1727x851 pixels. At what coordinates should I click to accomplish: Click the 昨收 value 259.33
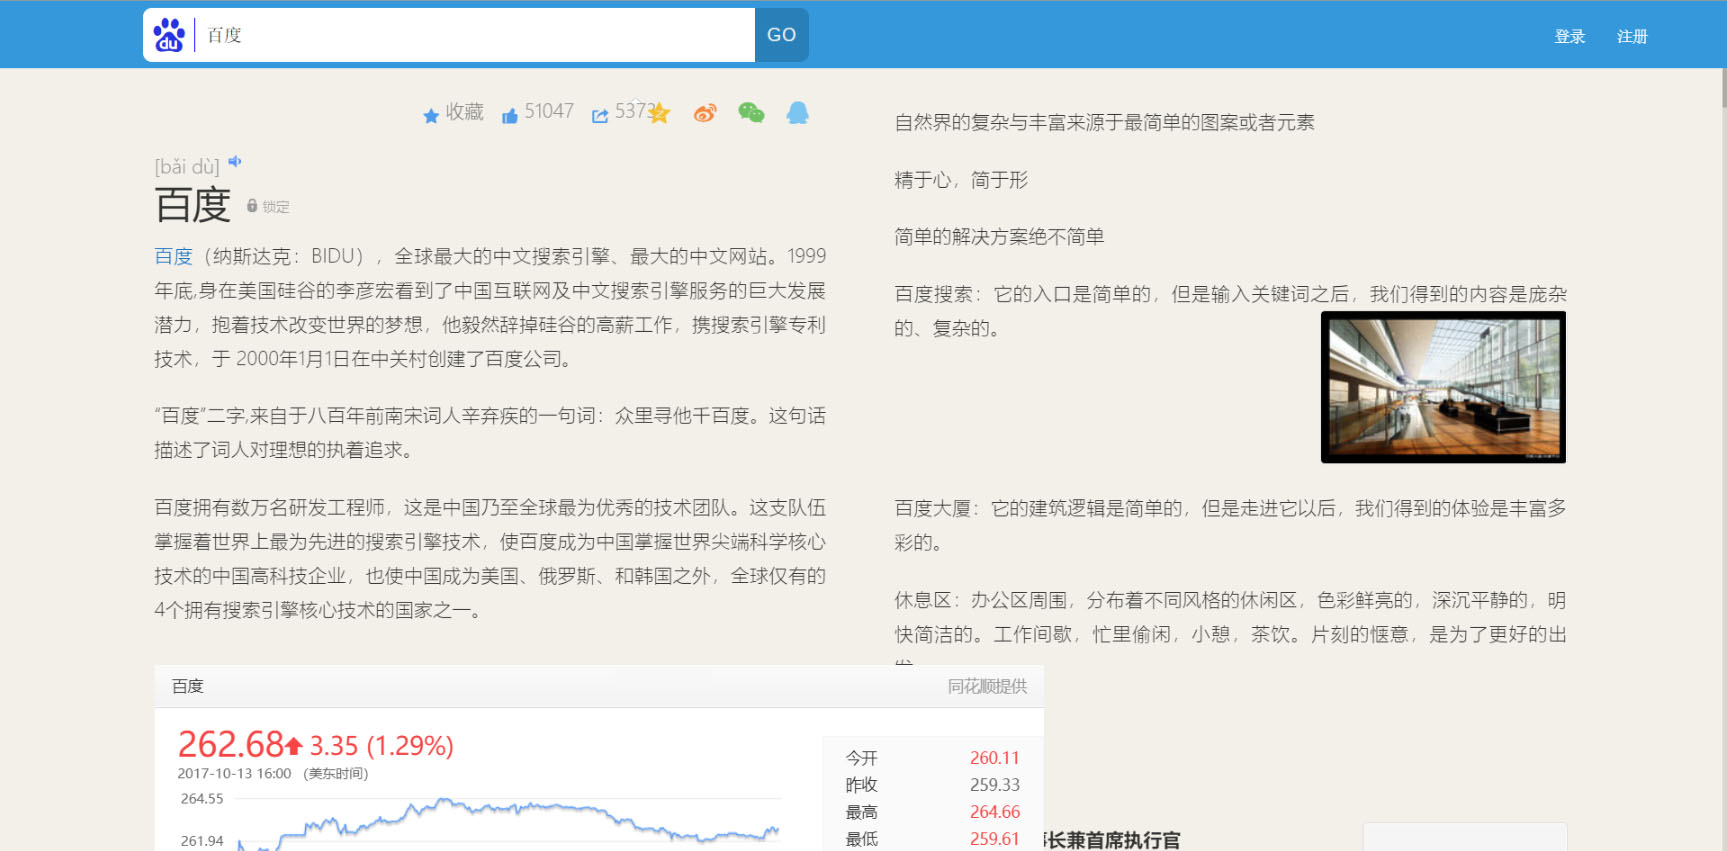994,785
